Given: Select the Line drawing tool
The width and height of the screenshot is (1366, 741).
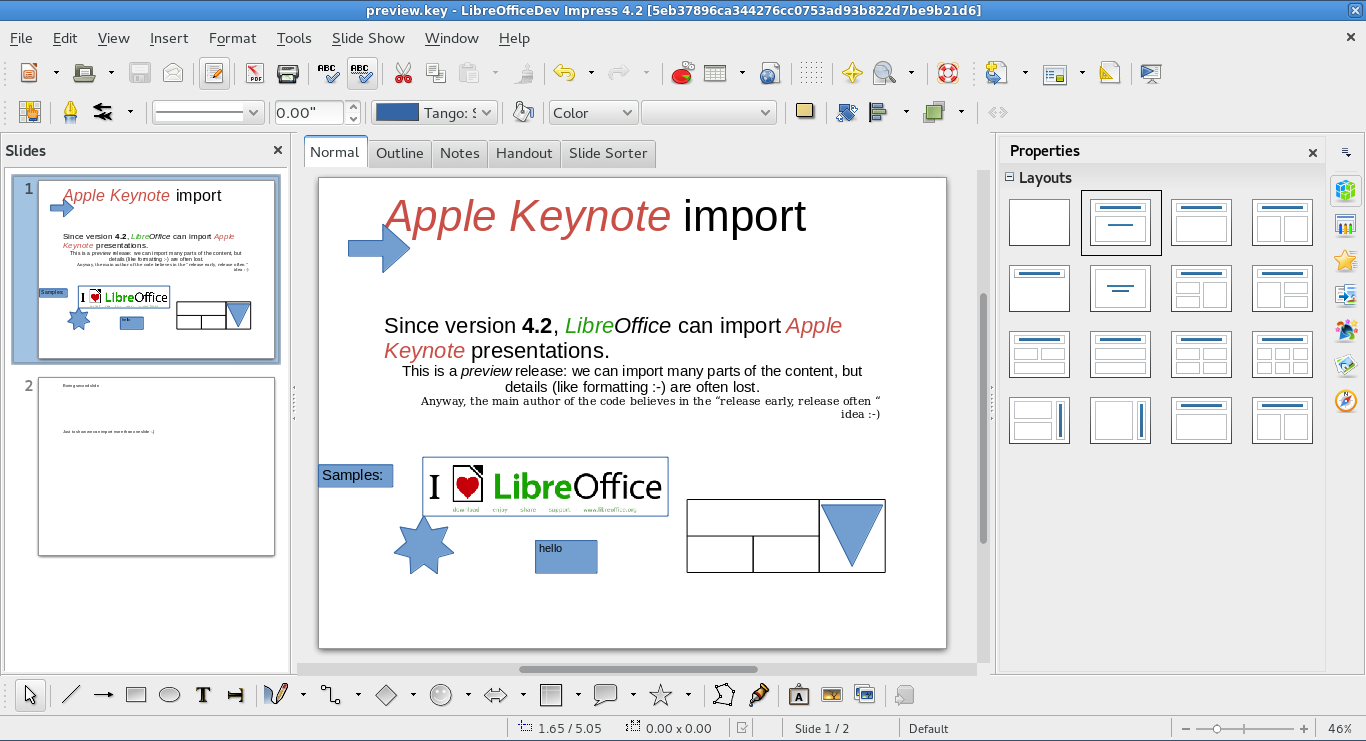Looking at the screenshot, I should tap(71, 695).
